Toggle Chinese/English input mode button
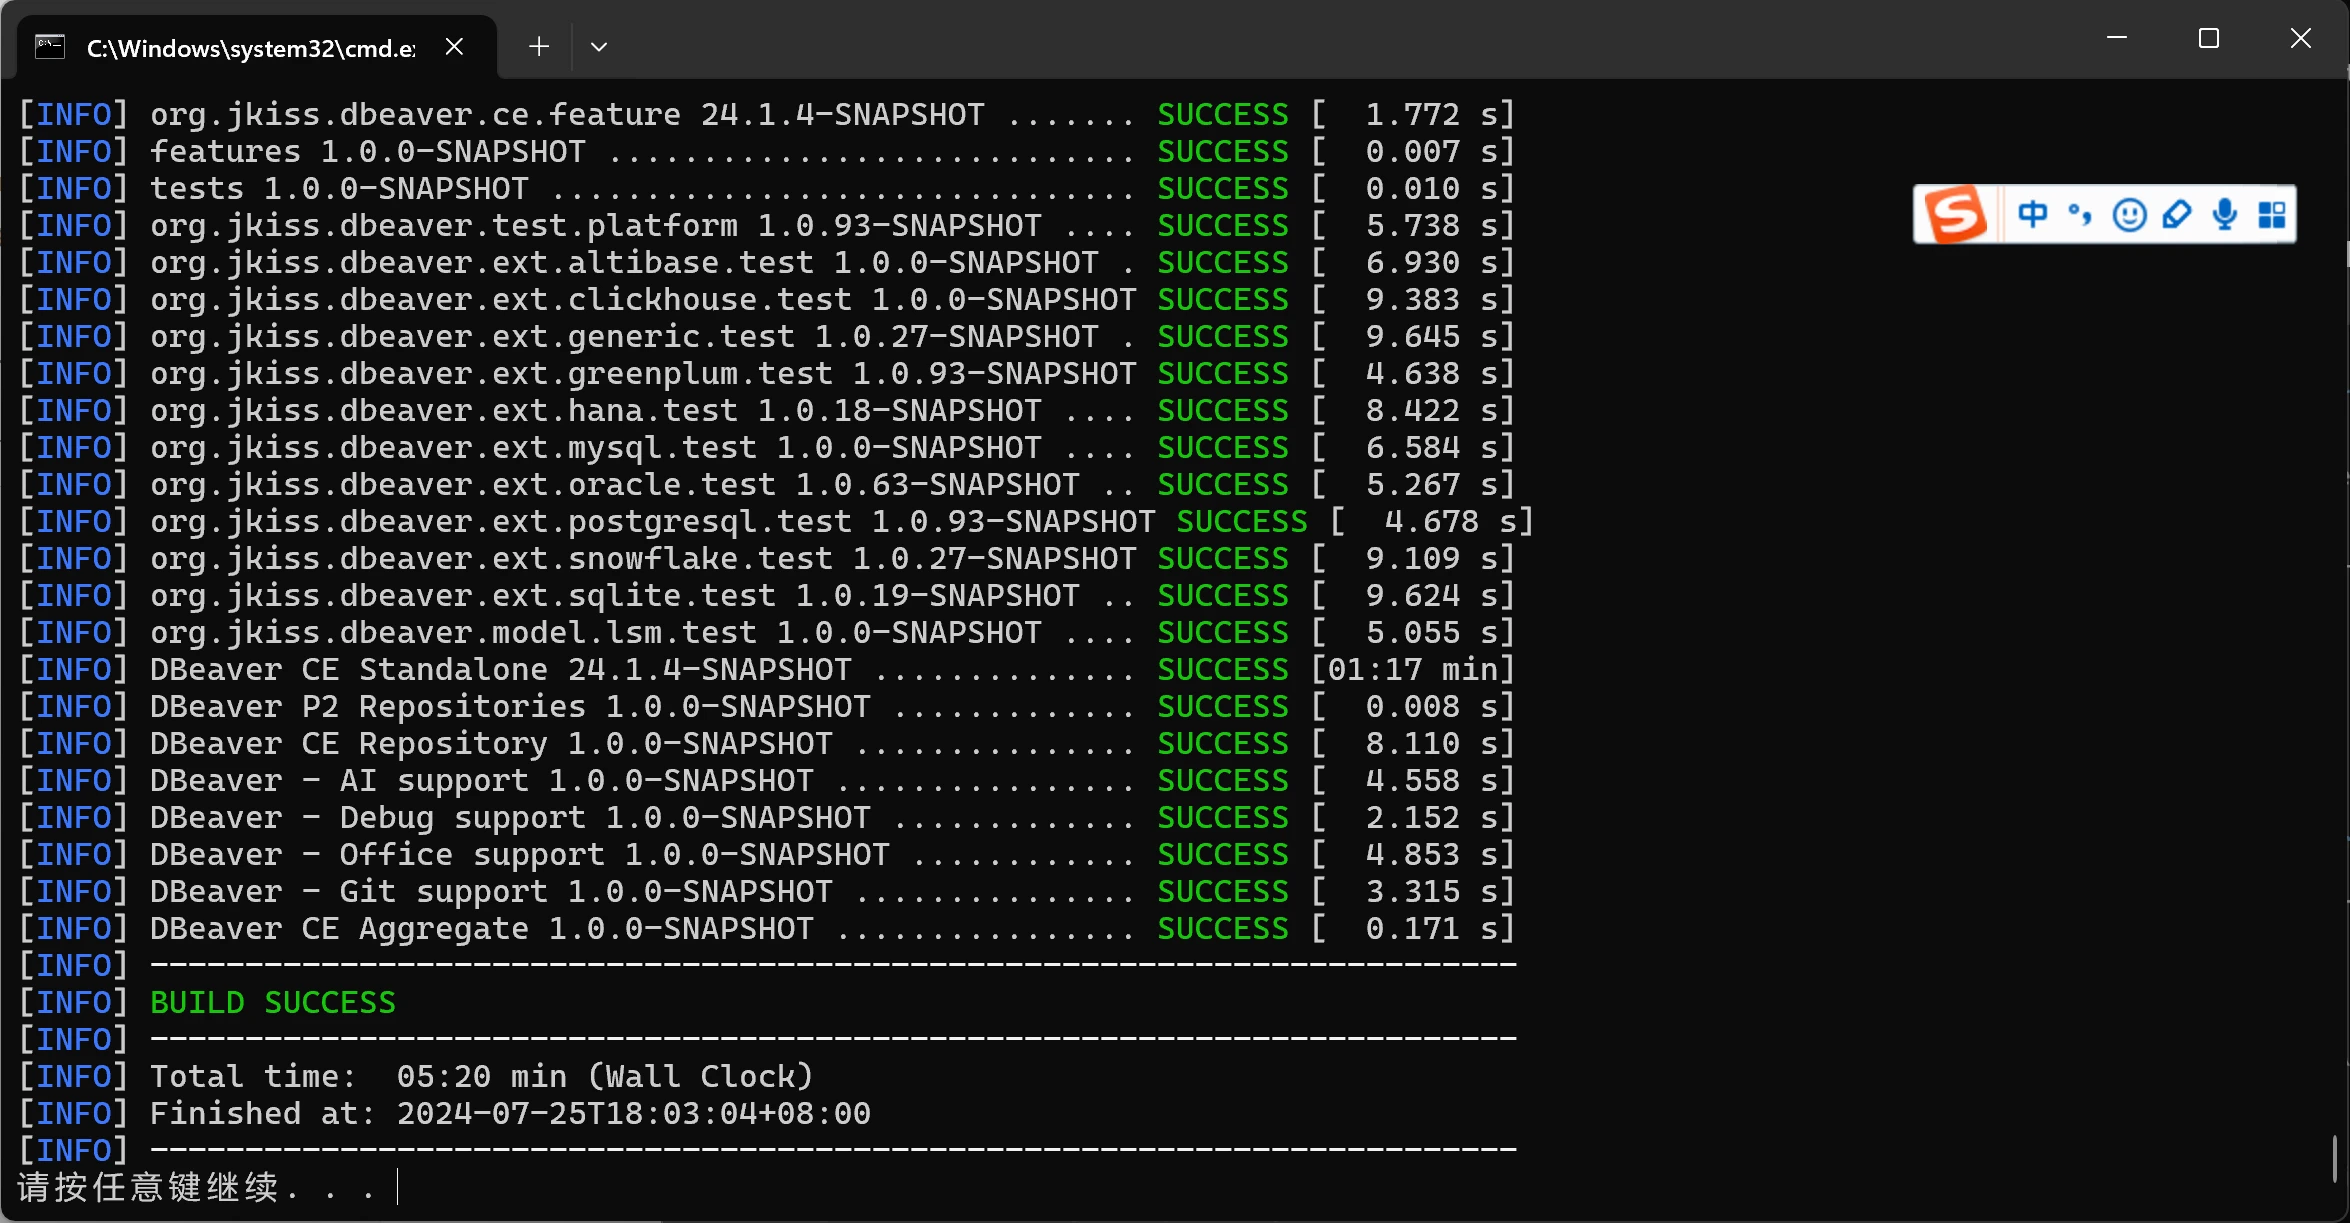The image size is (2350, 1223). [2032, 214]
